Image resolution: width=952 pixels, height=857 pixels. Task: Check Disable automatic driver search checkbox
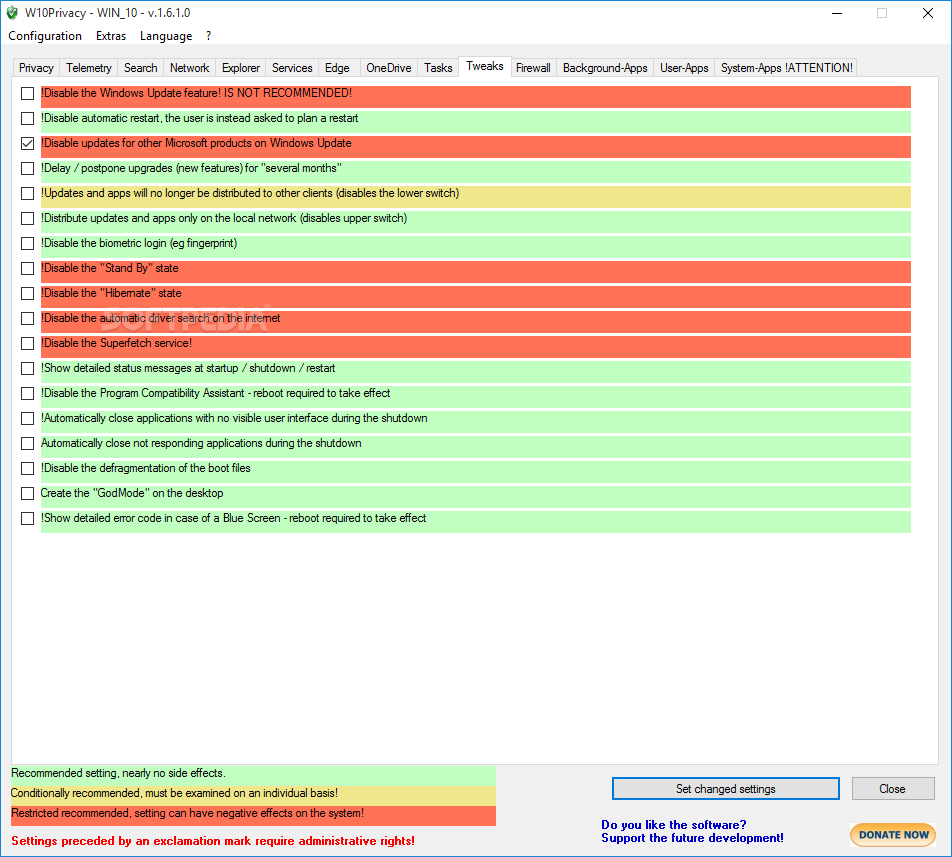click(x=27, y=319)
